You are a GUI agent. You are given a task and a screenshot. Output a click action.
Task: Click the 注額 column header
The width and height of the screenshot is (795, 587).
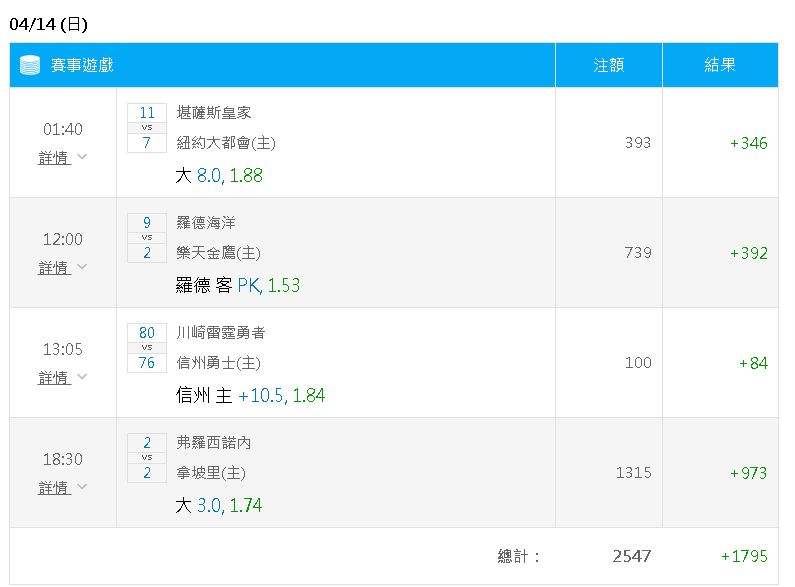[609, 65]
